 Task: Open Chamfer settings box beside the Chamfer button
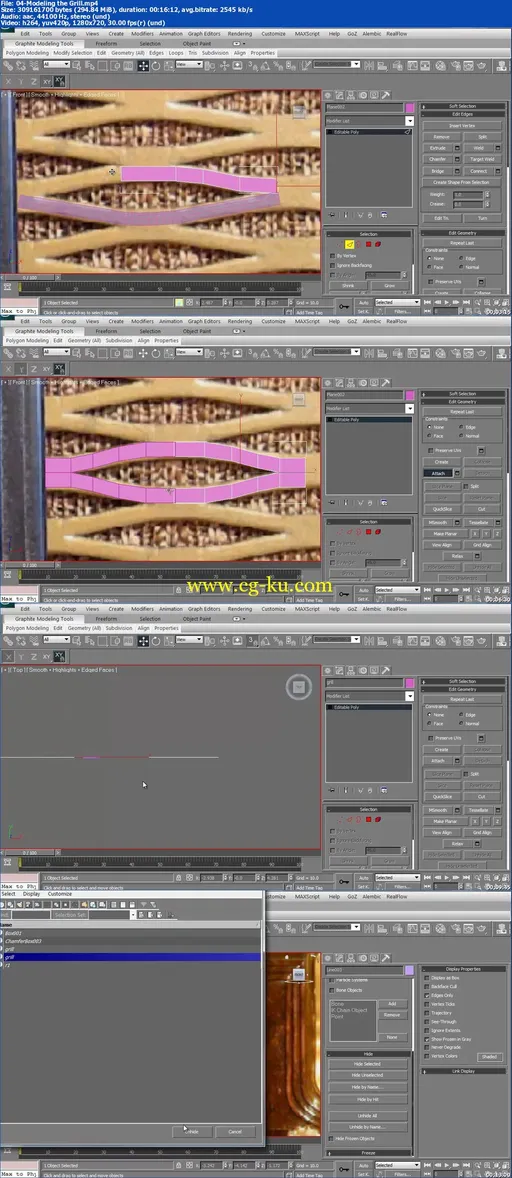(x=456, y=159)
